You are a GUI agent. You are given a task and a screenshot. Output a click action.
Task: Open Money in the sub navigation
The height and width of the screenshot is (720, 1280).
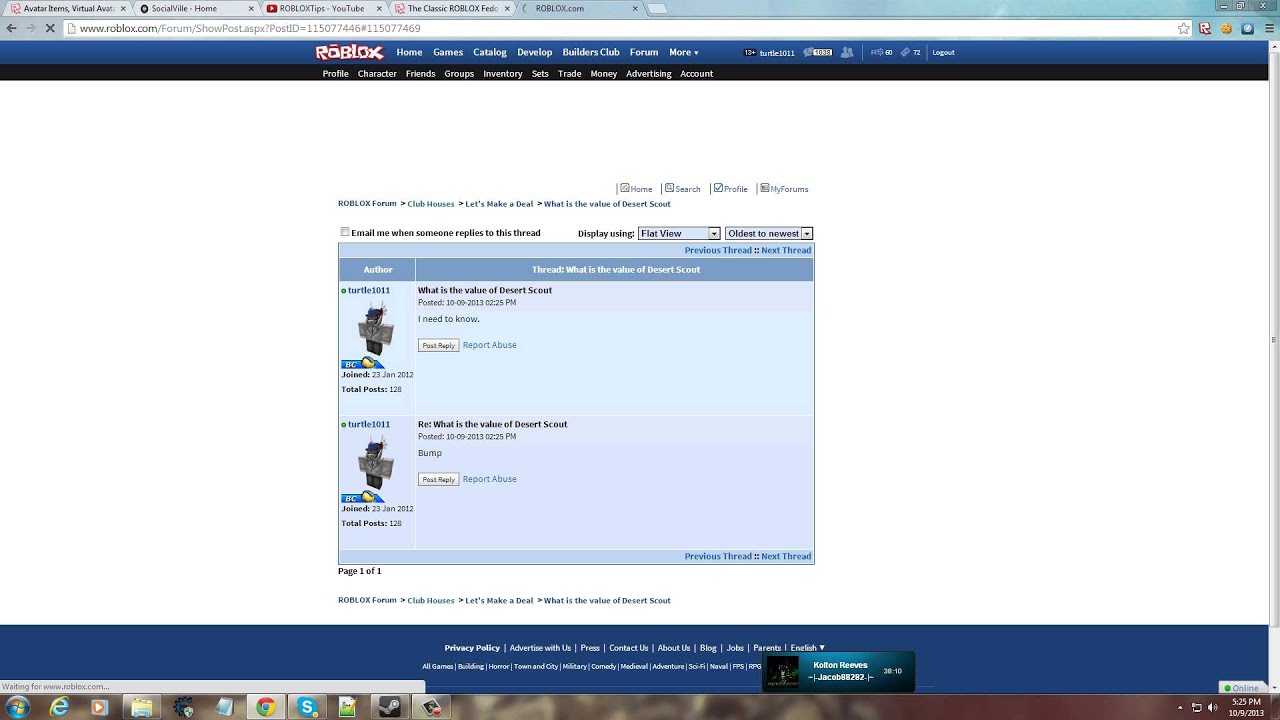[x=604, y=74]
